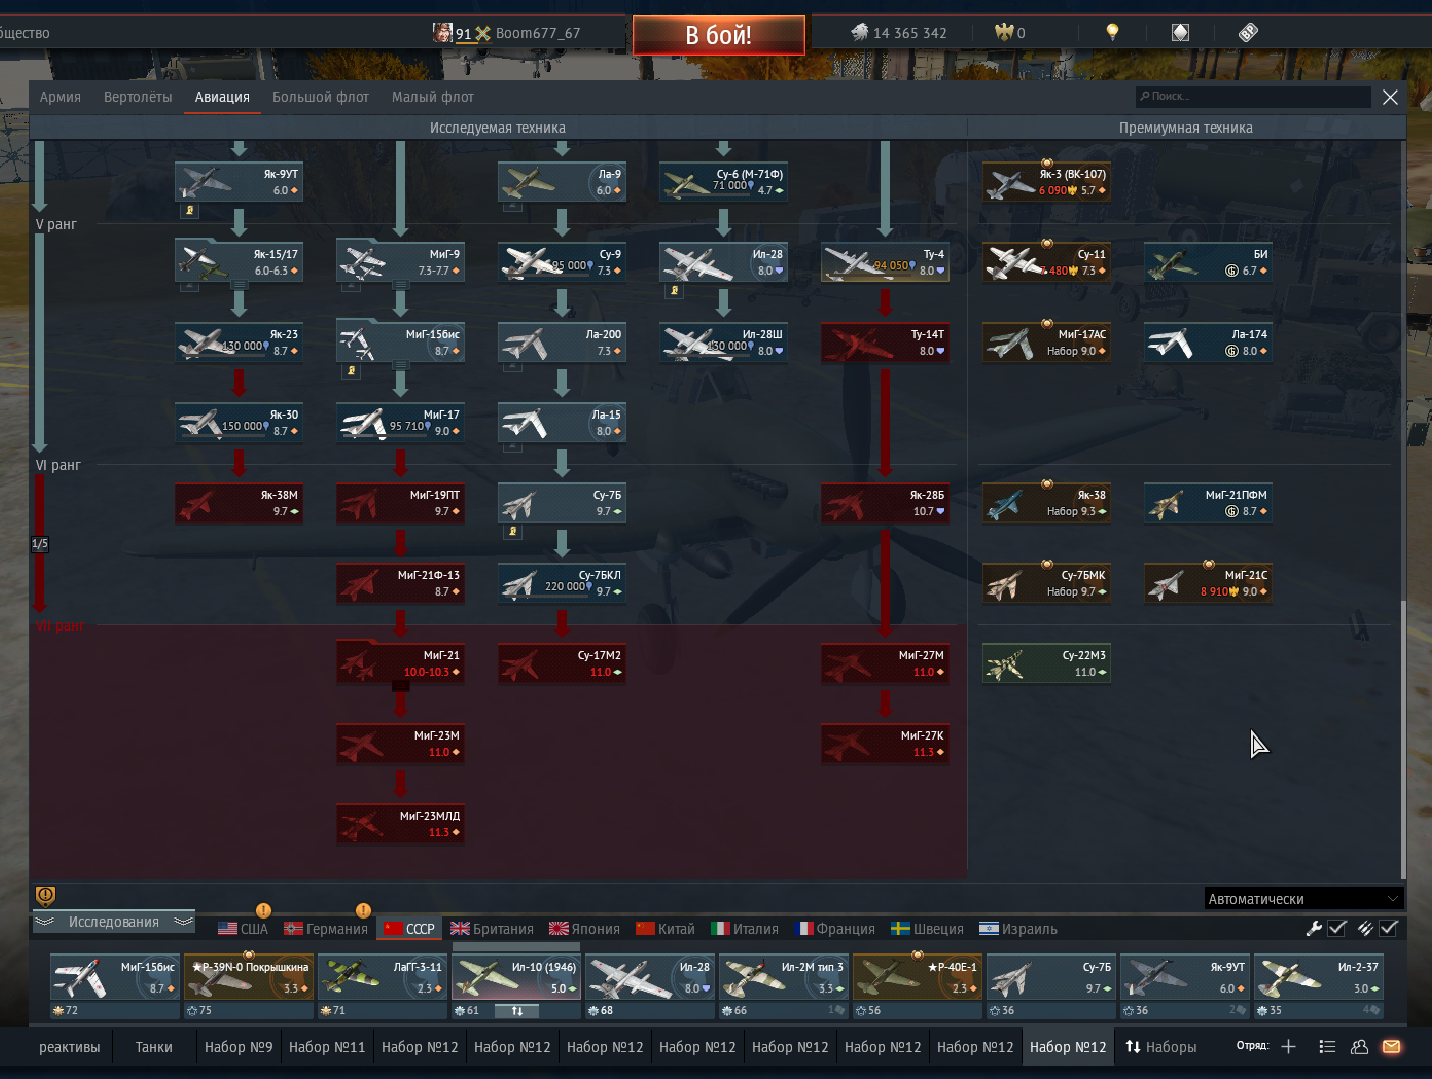Switch to the Большой флот tab

click(320, 97)
